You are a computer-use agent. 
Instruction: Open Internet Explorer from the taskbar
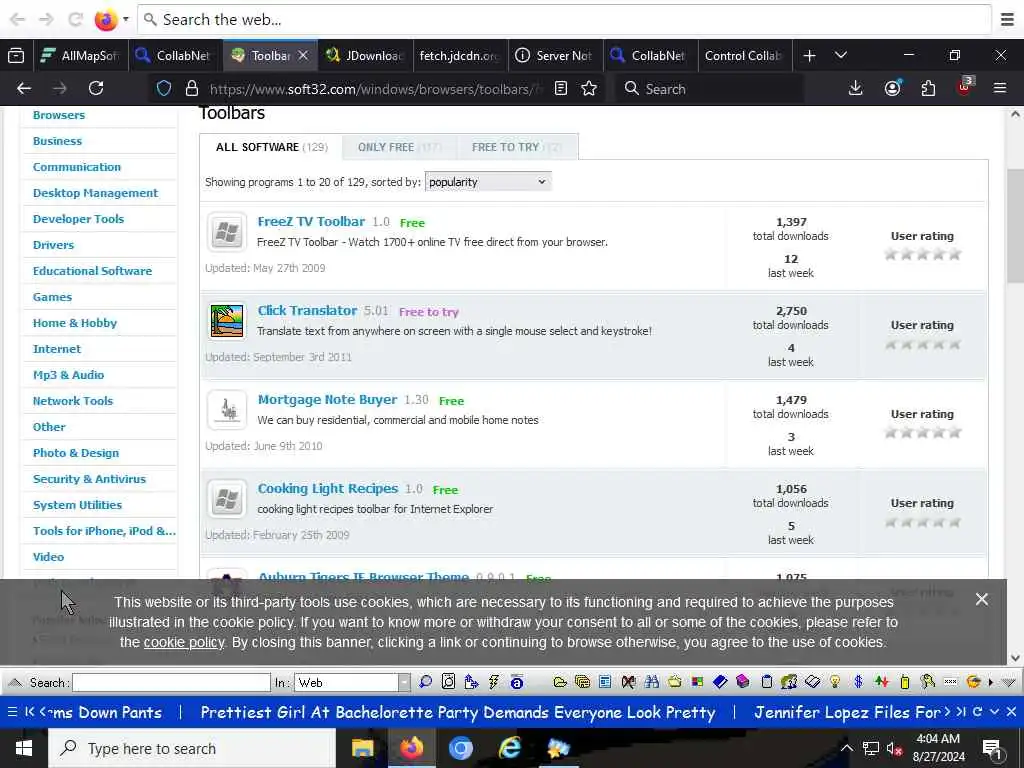[509, 748]
